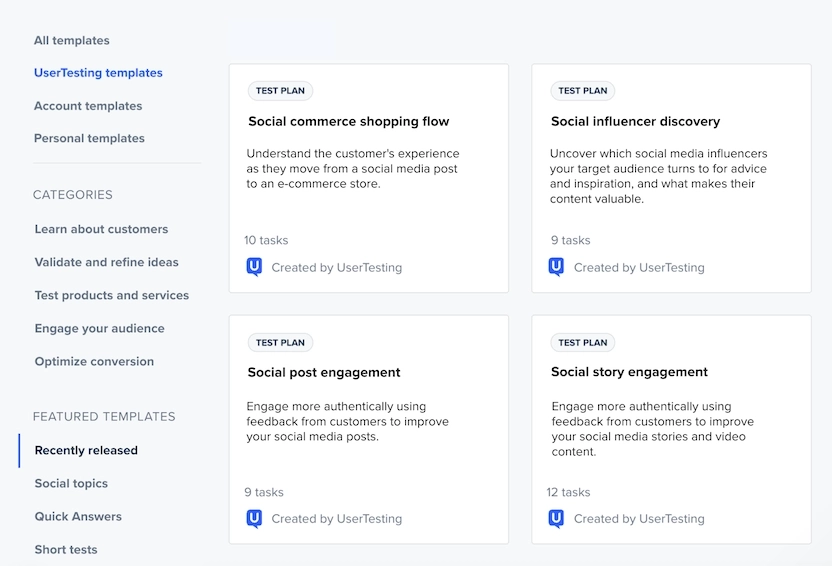
Task: Click UserTesting logo on Social influencer discovery card
Action: click(x=556, y=267)
